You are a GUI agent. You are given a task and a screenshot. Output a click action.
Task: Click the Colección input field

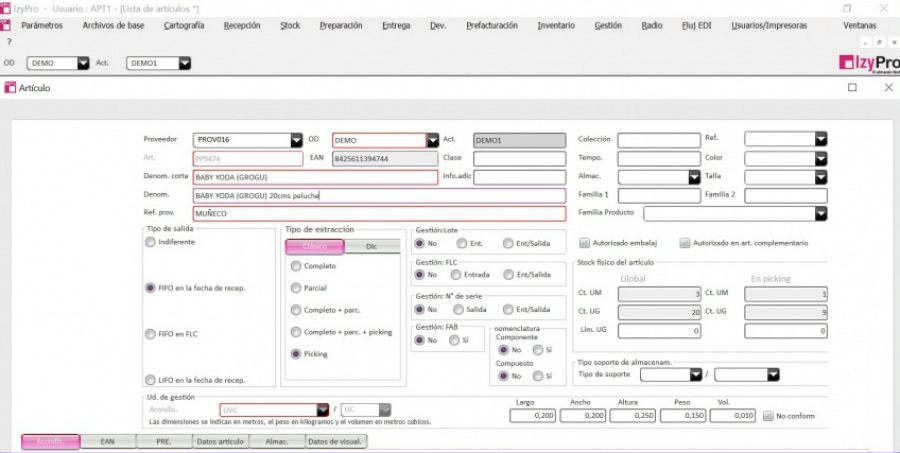click(x=659, y=140)
